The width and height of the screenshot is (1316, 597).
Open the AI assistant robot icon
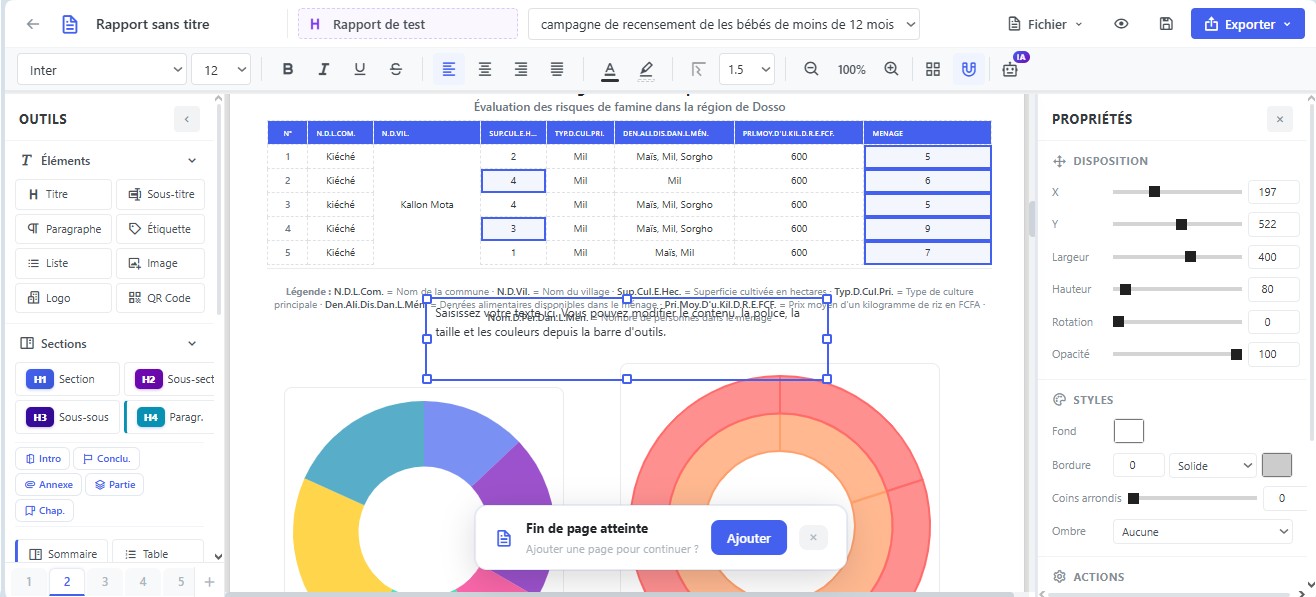coord(1010,70)
